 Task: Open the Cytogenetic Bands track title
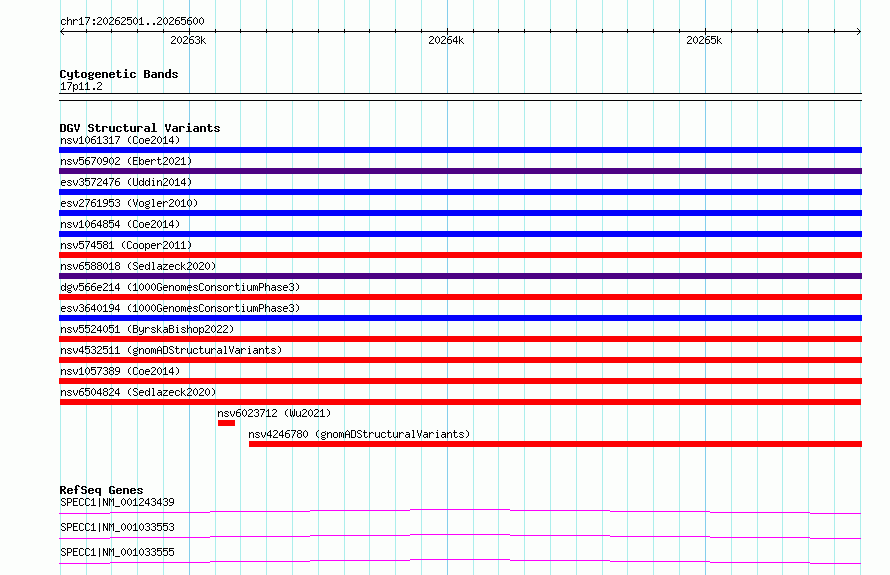pyautogui.click(x=119, y=74)
